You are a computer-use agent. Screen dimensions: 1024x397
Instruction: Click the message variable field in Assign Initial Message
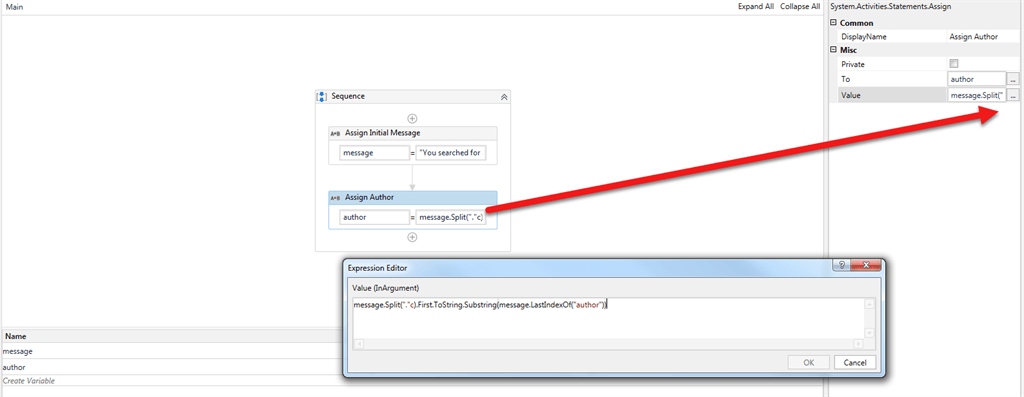(375, 153)
